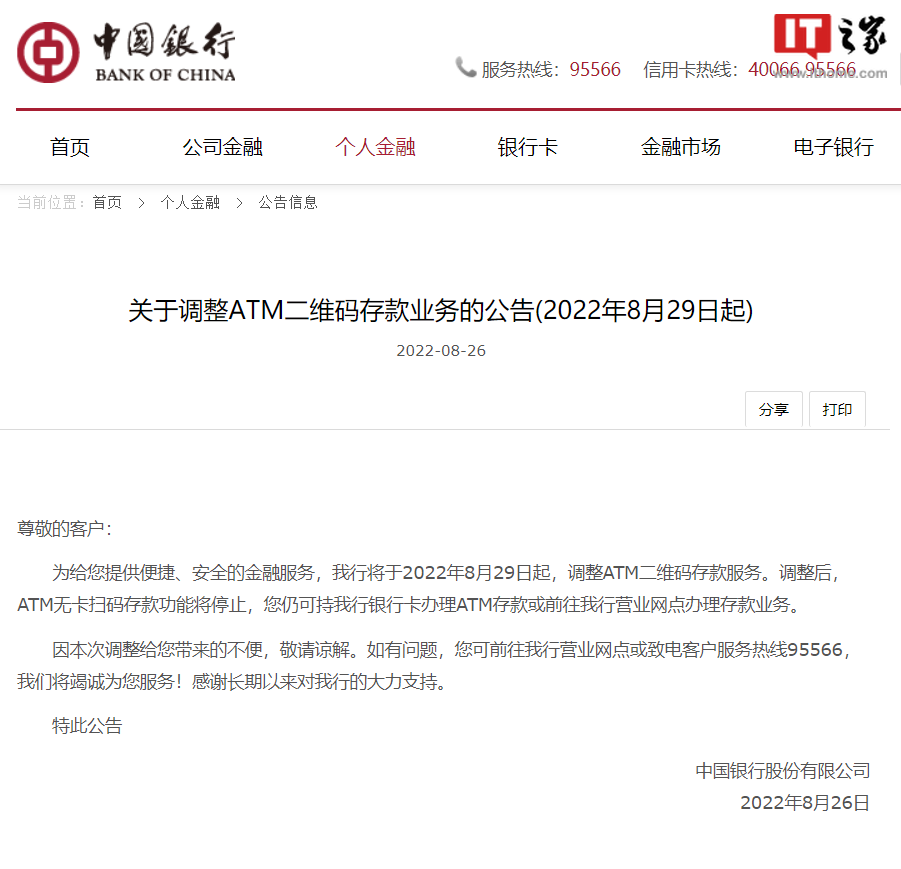901x869 pixels.
Task: Open the 电子银行 navigation menu item
Action: click(x=833, y=147)
